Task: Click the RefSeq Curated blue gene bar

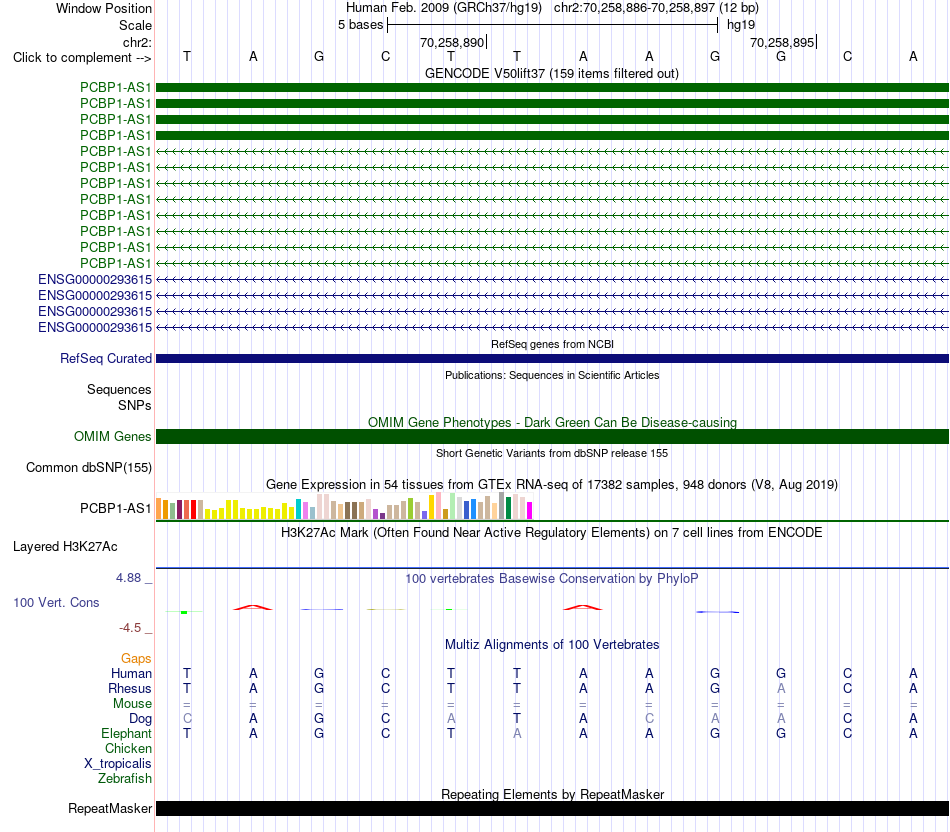Action: point(552,359)
